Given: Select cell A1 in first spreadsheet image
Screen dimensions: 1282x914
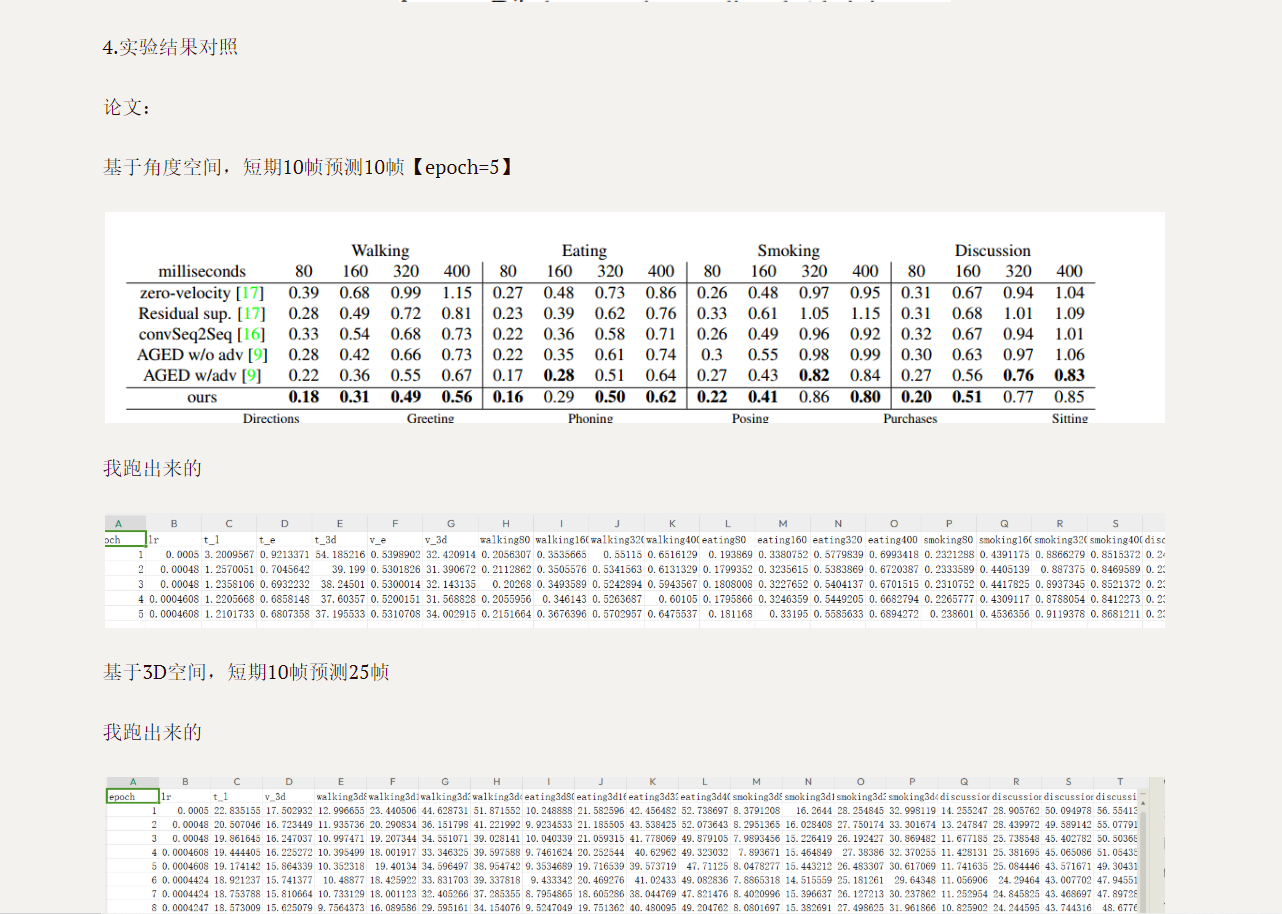Looking at the screenshot, I should [x=126, y=539].
